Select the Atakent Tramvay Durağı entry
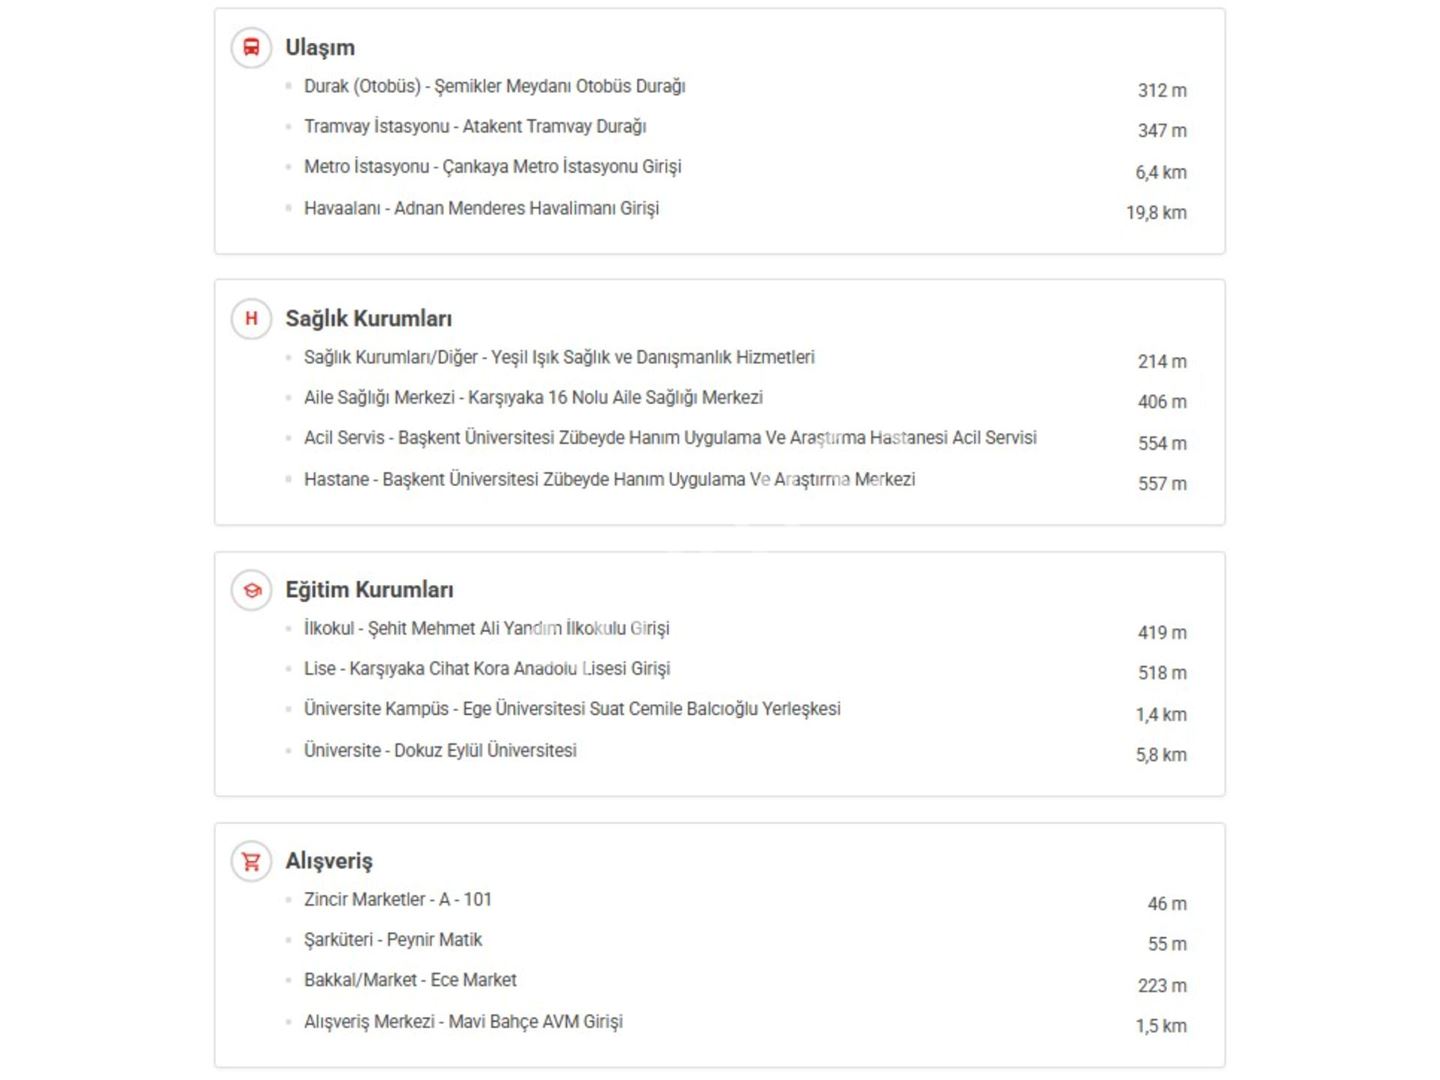 click(x=475, y=127)
